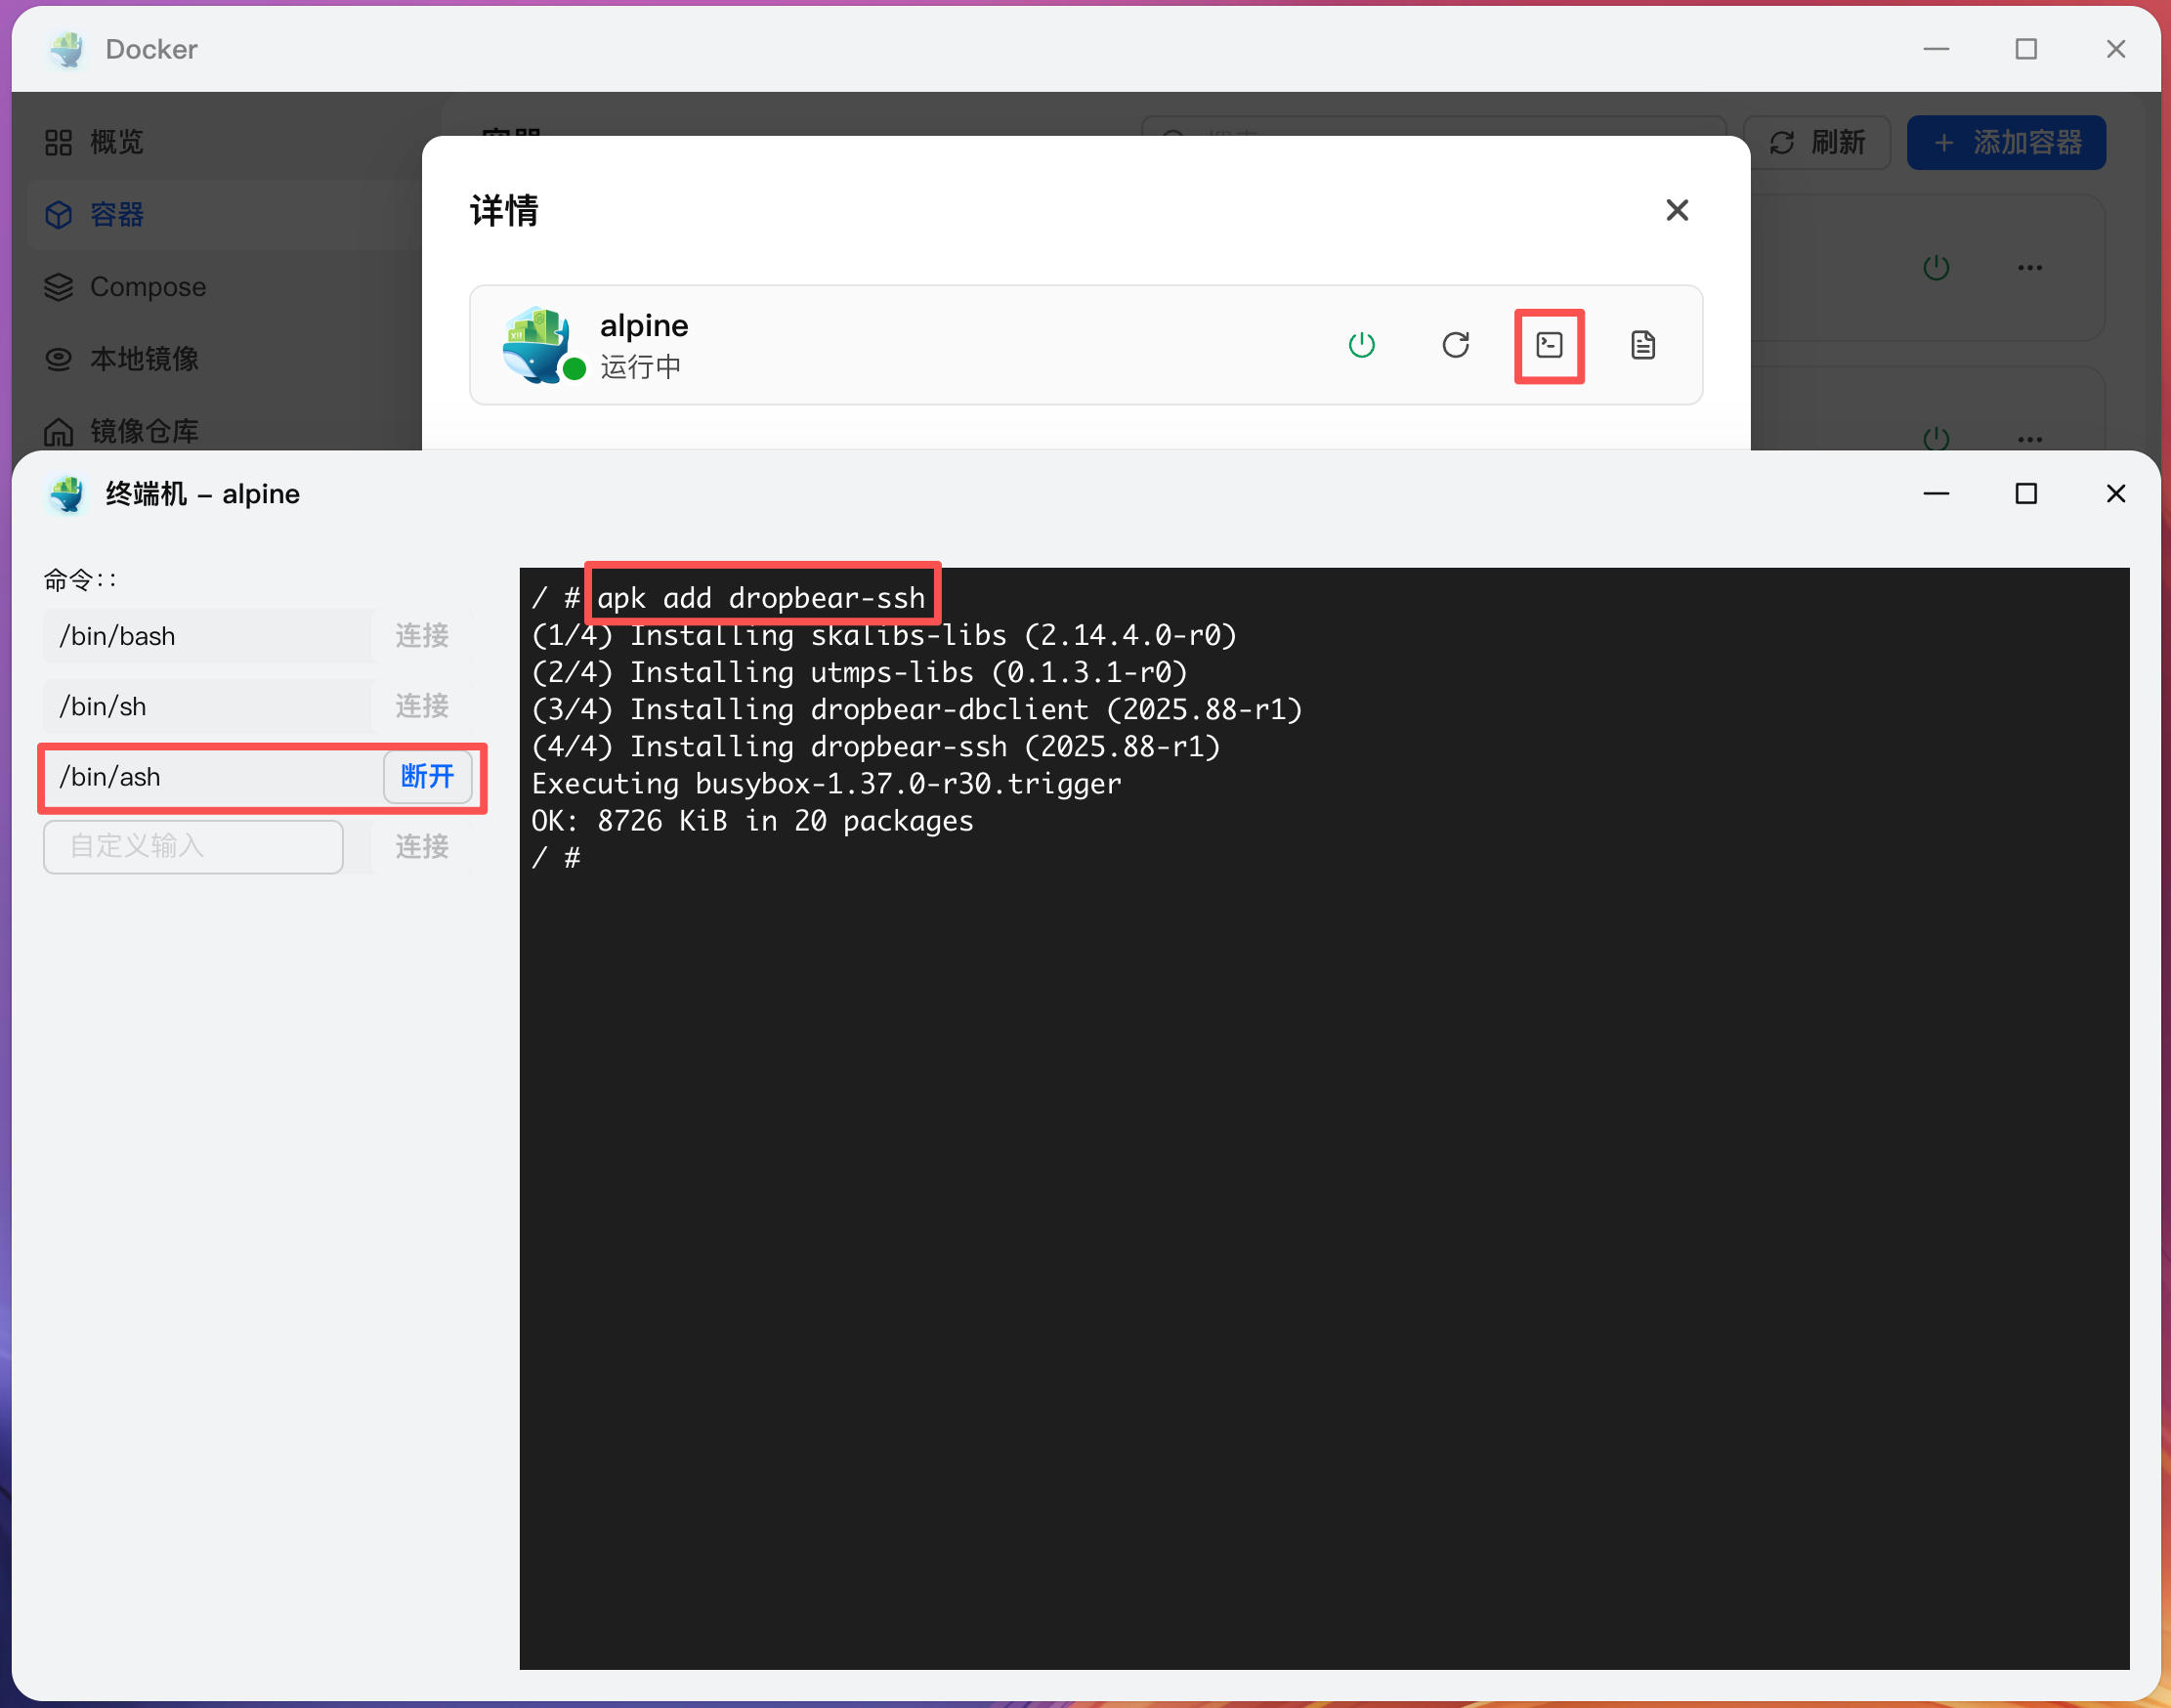This screenshot has height=1708, width=2171.
Task: Open the Compose section
Action: pyautogui.click(x=148, y=286)
